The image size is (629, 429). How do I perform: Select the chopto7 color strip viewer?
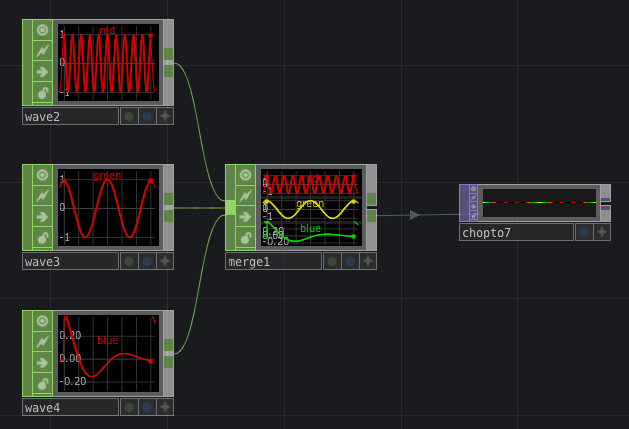pyautogui.click(x=540, y=203)
